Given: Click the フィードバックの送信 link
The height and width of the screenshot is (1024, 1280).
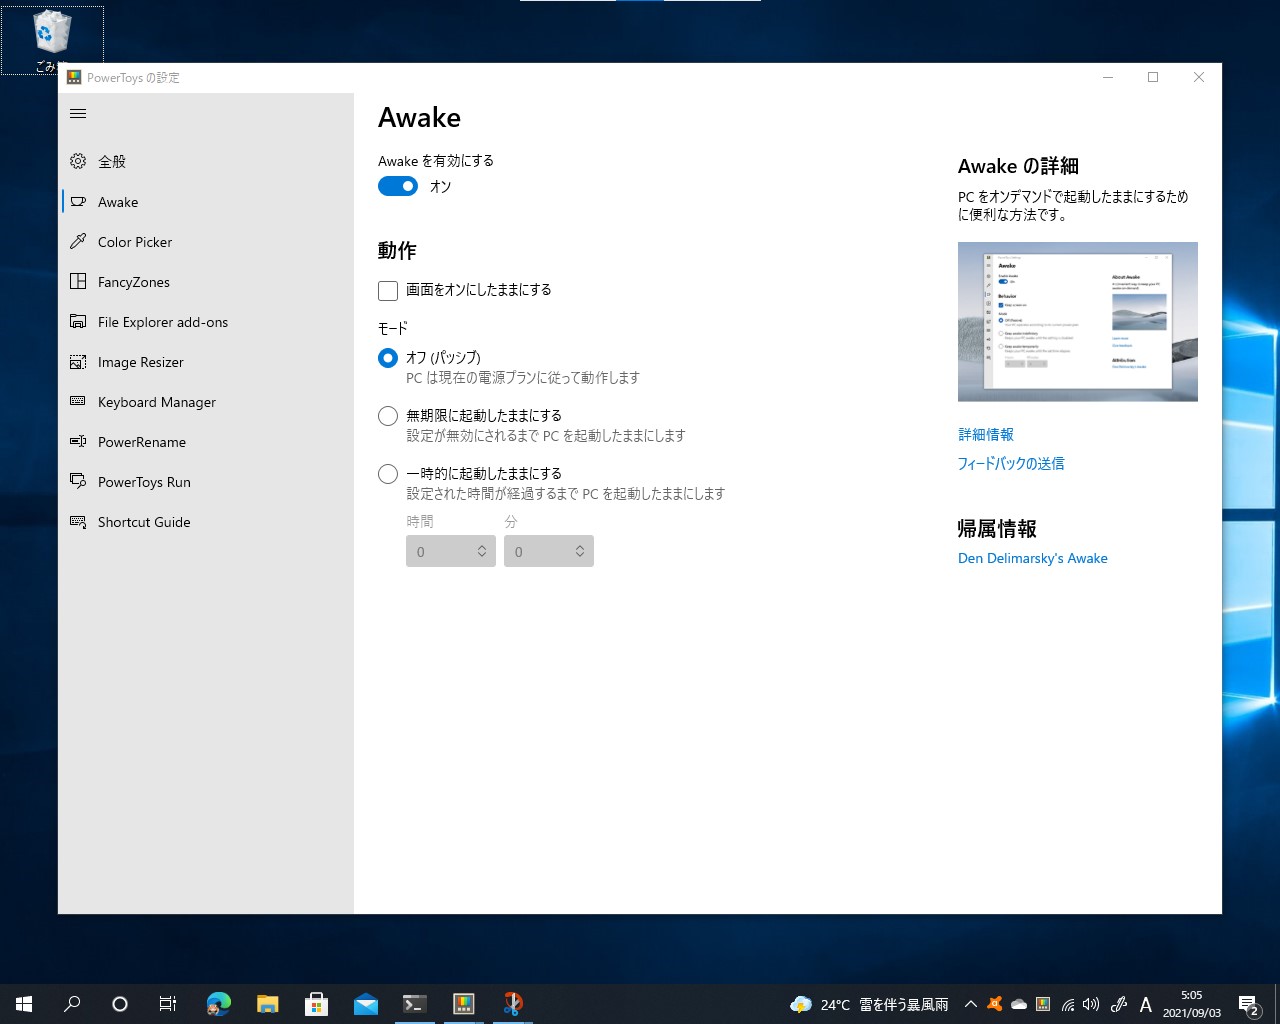Looking at the screenshot, I should [1011, 463].
